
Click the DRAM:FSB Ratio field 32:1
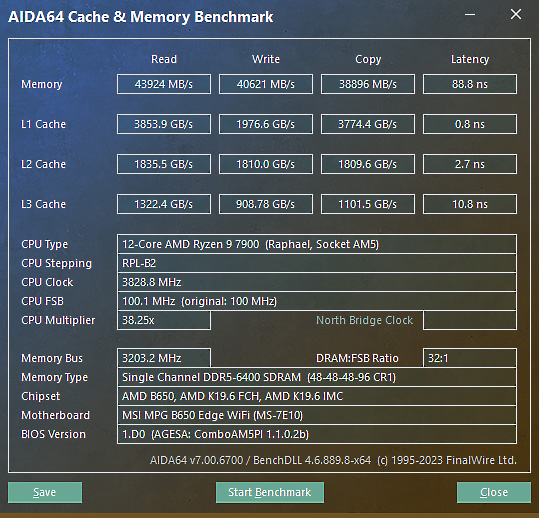click(x=470, y=358)
